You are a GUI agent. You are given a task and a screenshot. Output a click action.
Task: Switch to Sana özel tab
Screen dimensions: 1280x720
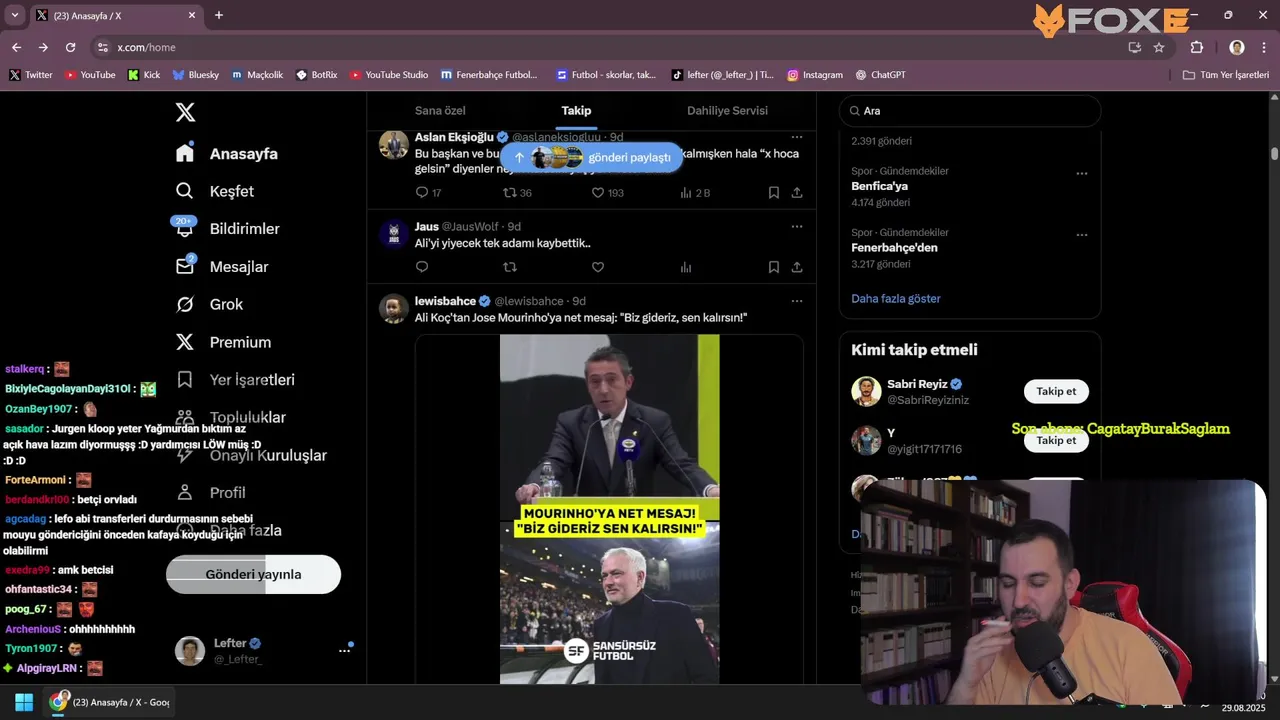click(440, 111)
